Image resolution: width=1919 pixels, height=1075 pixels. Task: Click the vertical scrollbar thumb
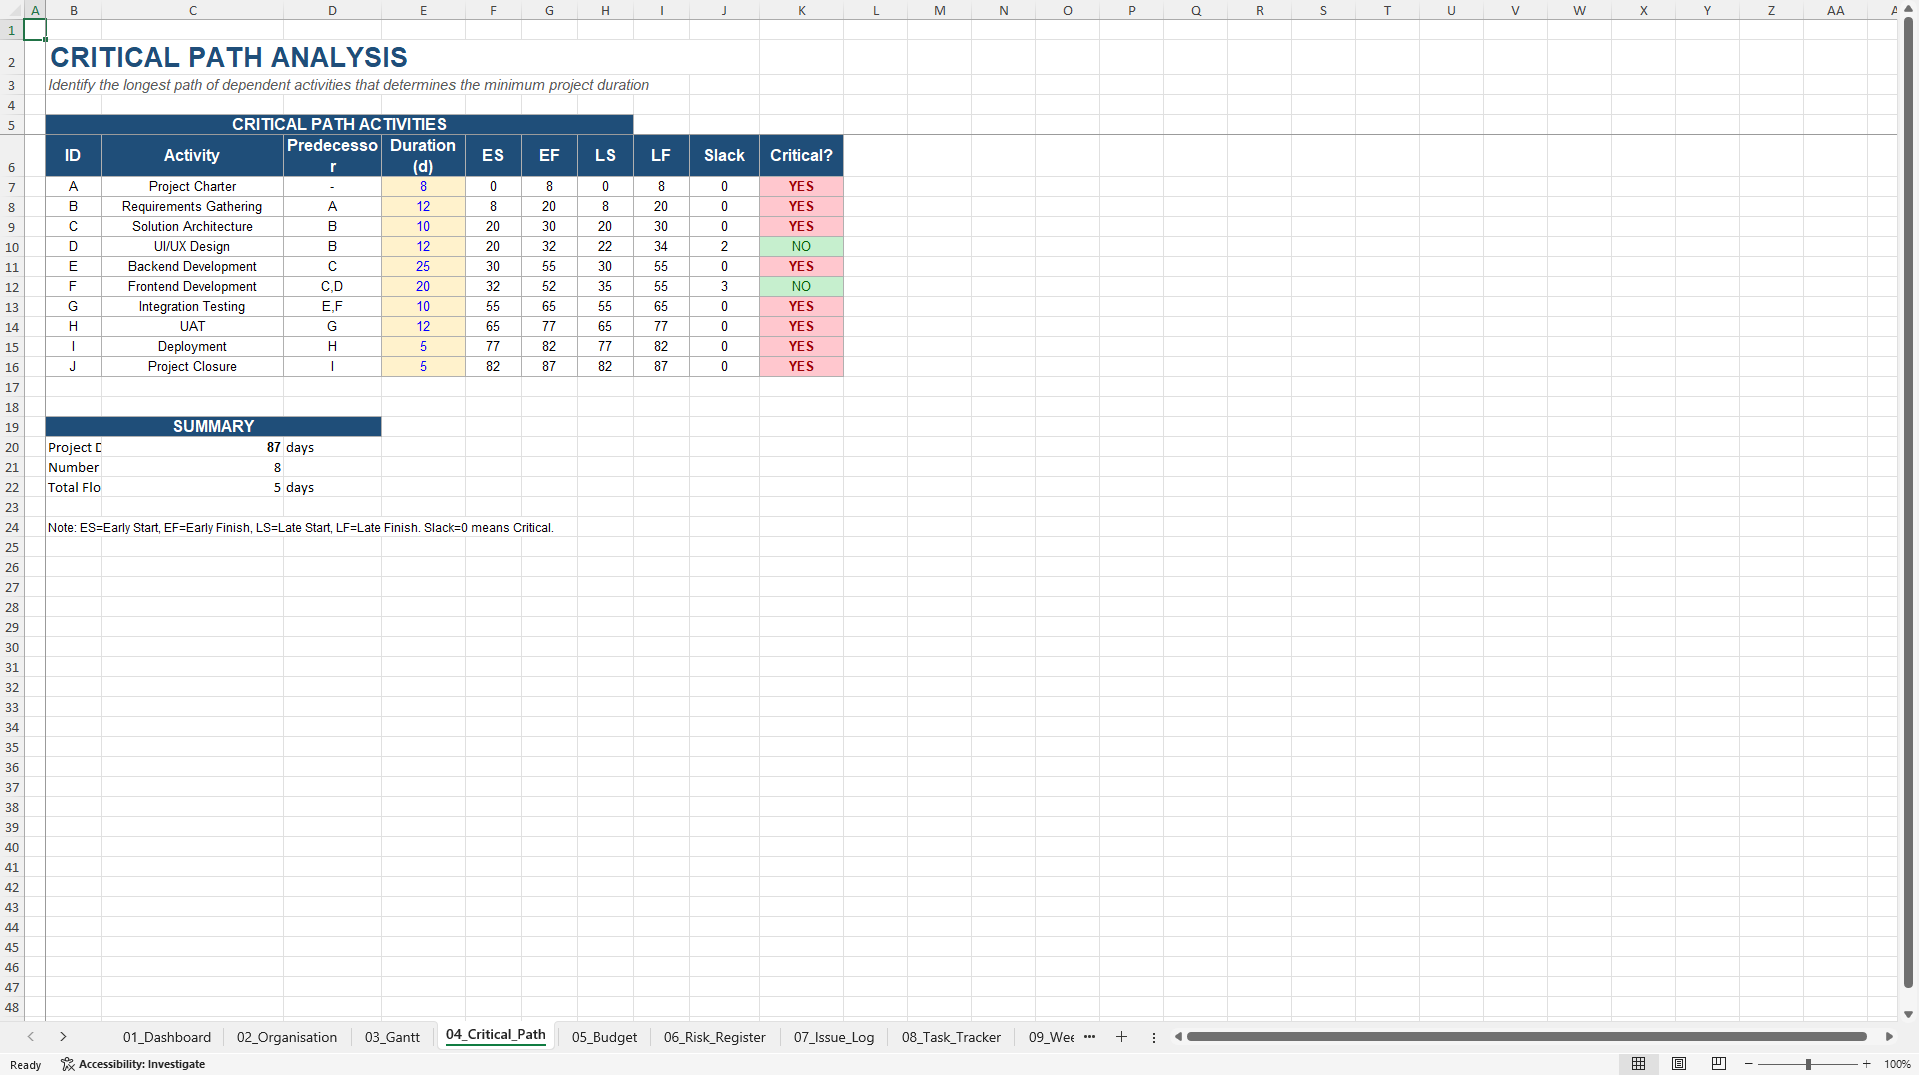[1908, 503]
